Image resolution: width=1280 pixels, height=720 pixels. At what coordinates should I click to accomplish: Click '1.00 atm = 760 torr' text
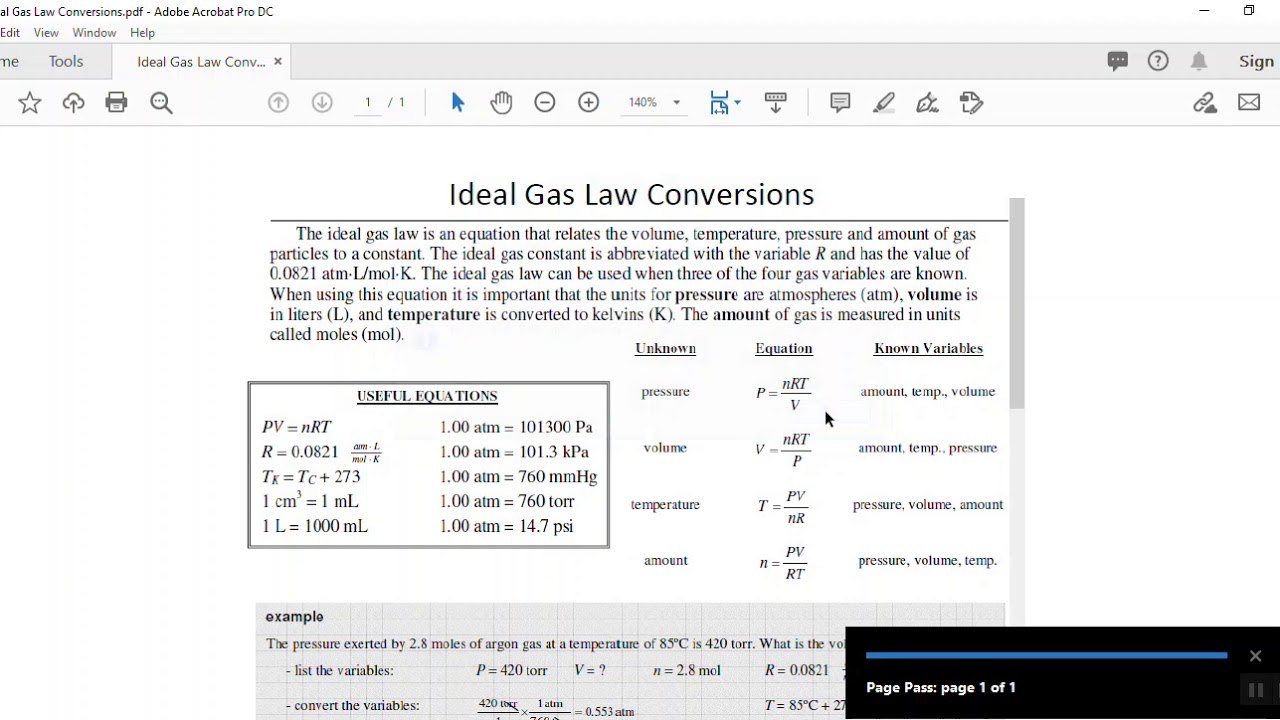[507, 501]
